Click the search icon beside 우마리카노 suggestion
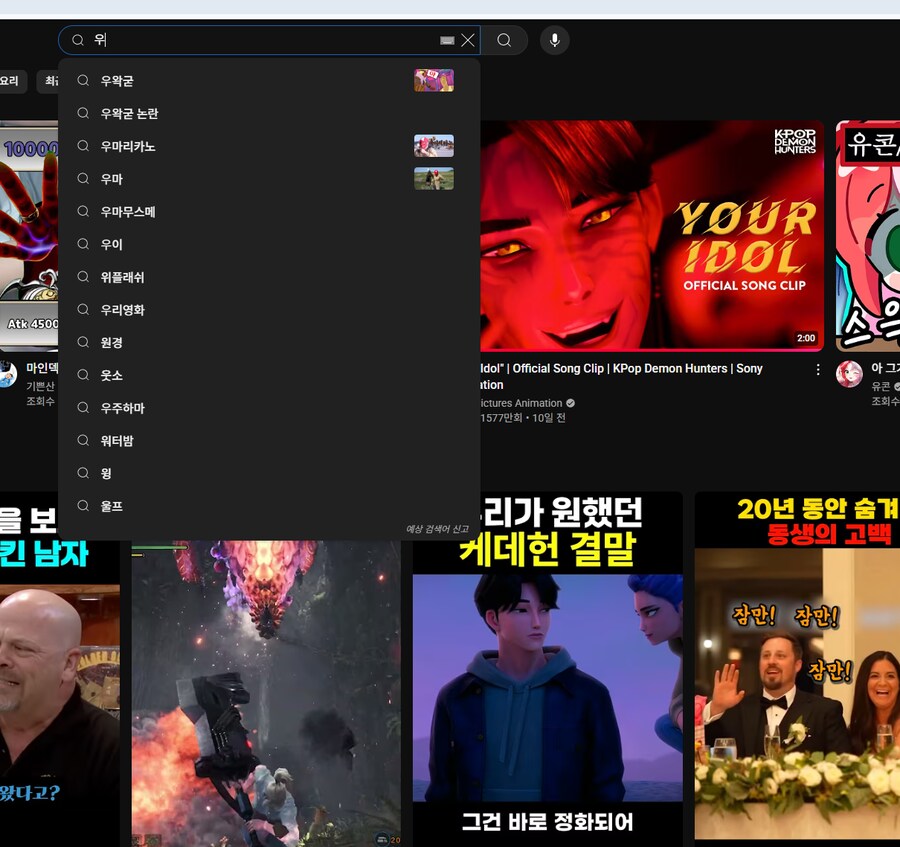 point(83,146)
